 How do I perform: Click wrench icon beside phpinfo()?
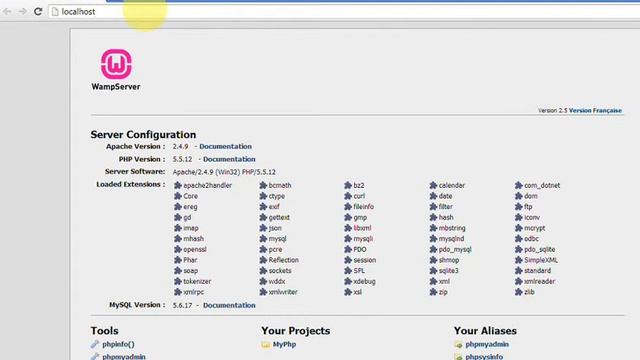(95, 344)
